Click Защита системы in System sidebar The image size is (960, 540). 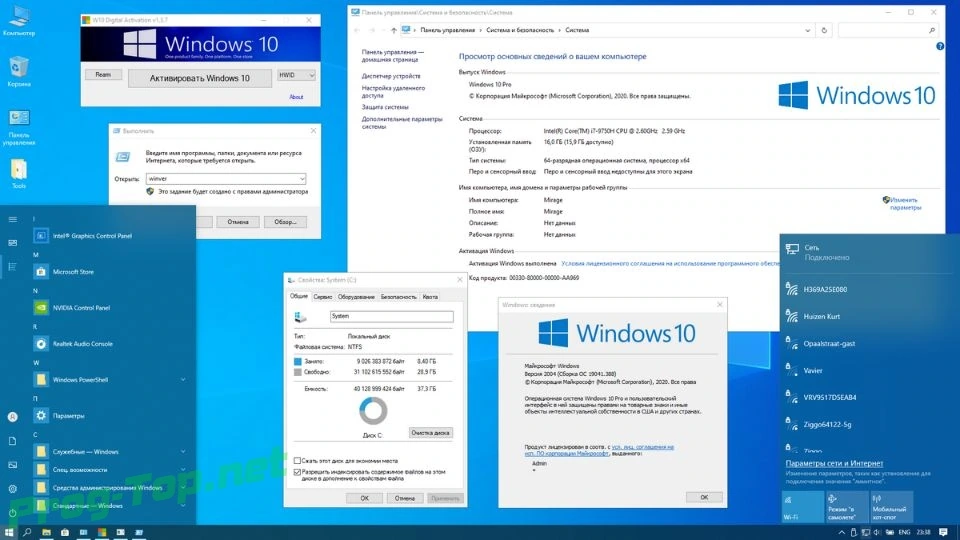tap(384, 107)
